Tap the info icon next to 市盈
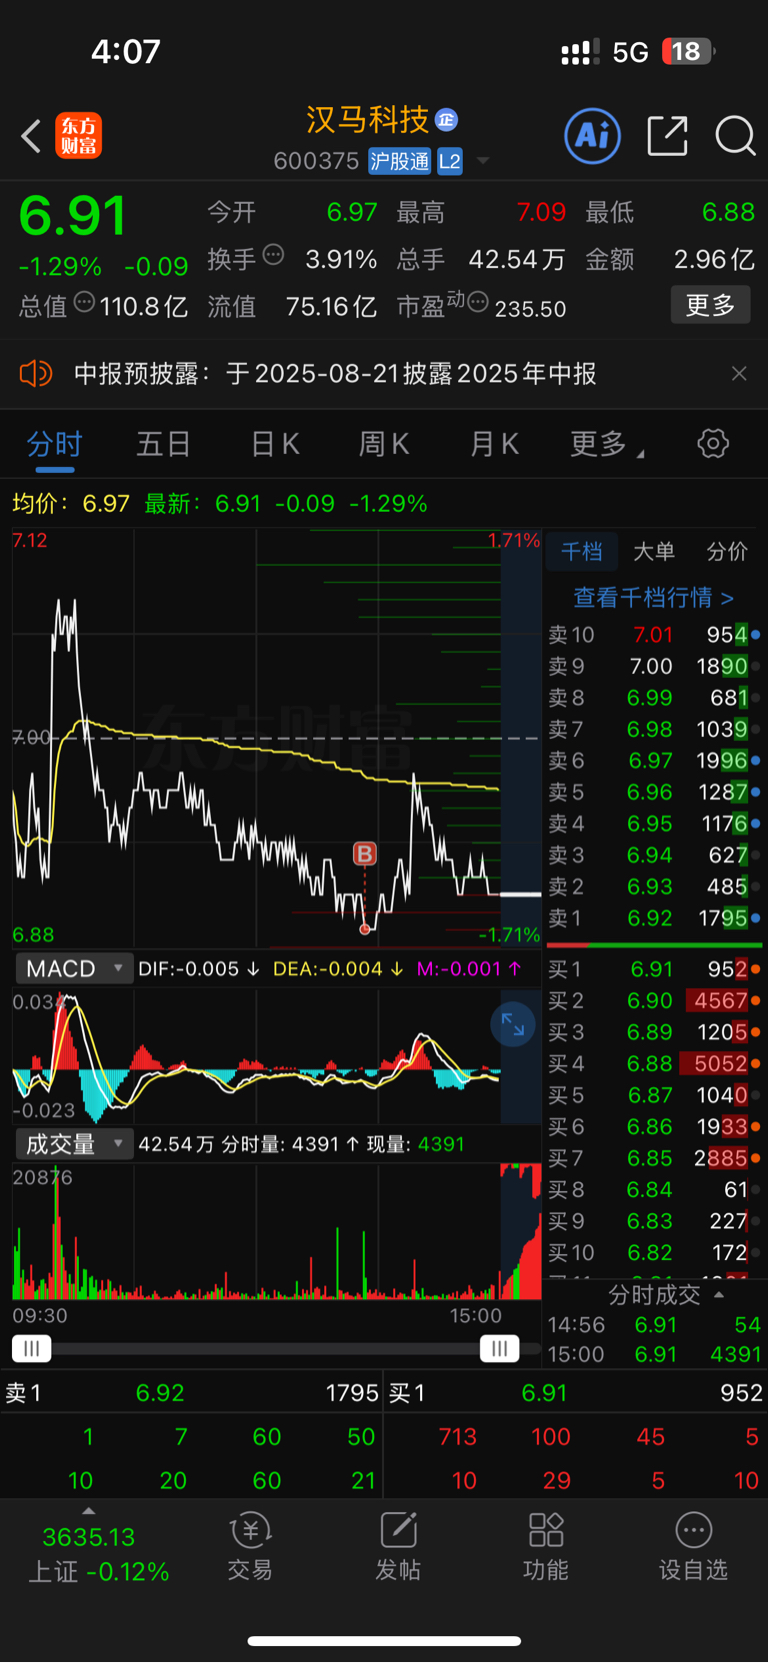The height and width of the screenshot is (1663, 768). [478, 302]
